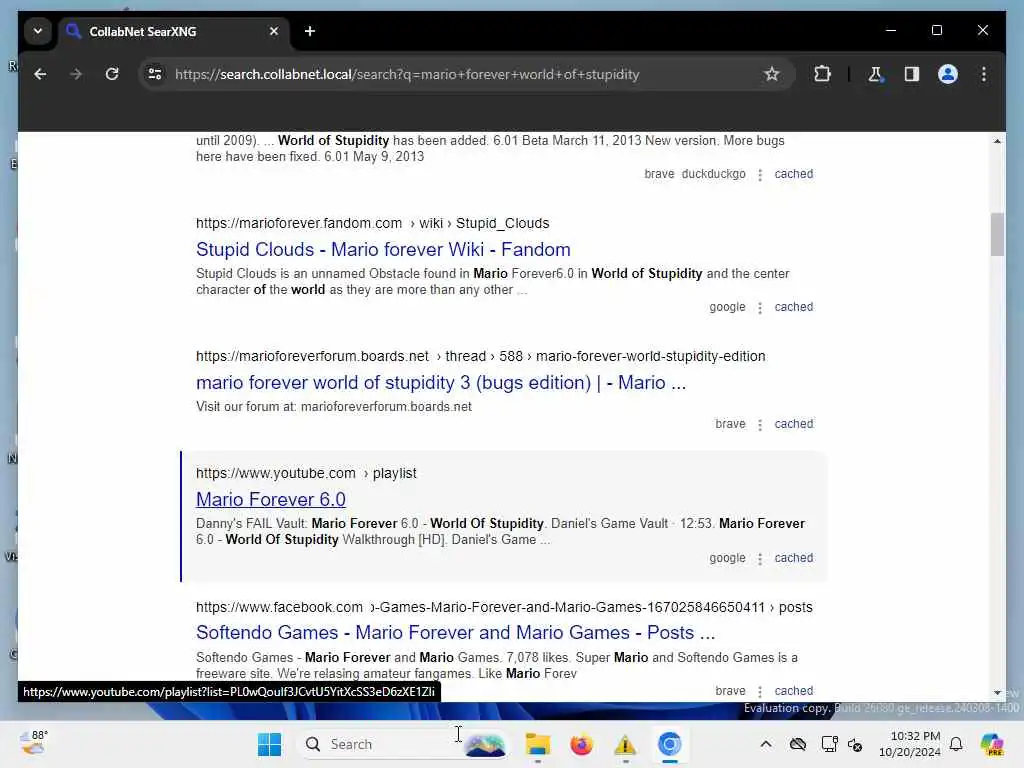The height and width of the screenshot is (768, 1024).
Task: Open a new browser tab
Action: point(310,31)
